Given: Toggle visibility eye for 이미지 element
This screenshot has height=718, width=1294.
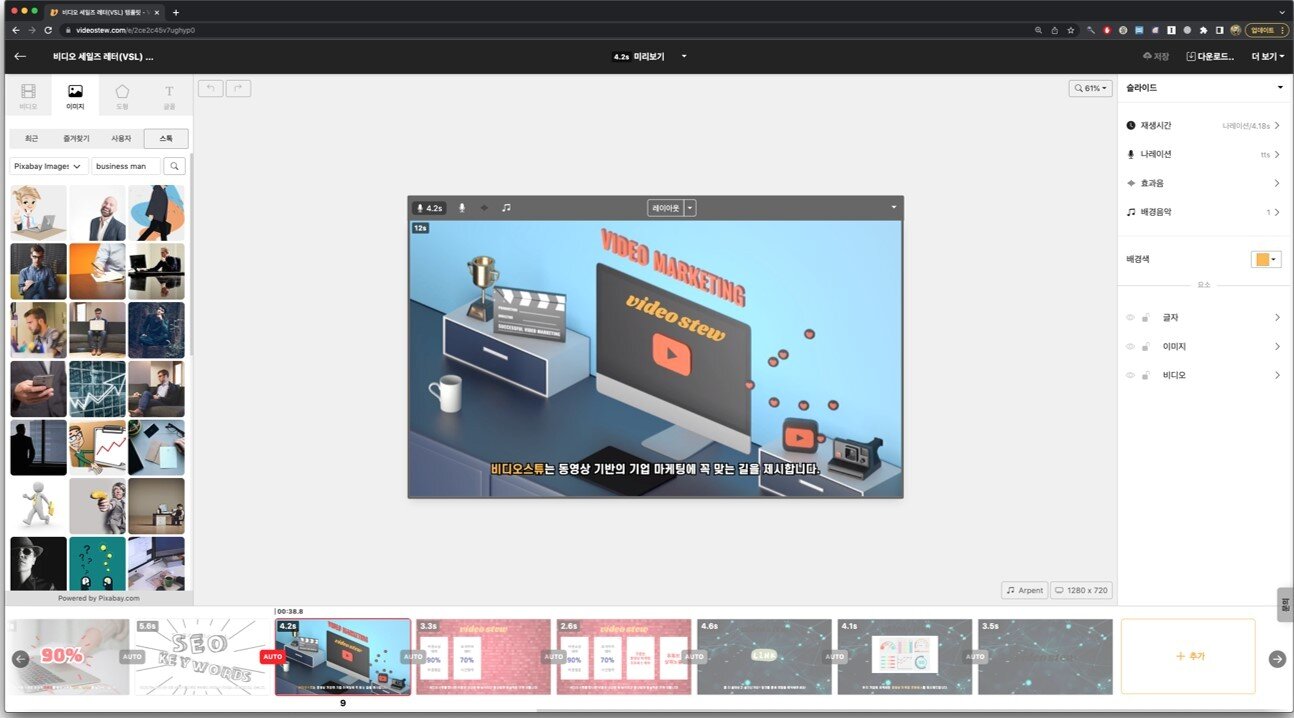Looking at the screenshot, I should point(1131,347).
